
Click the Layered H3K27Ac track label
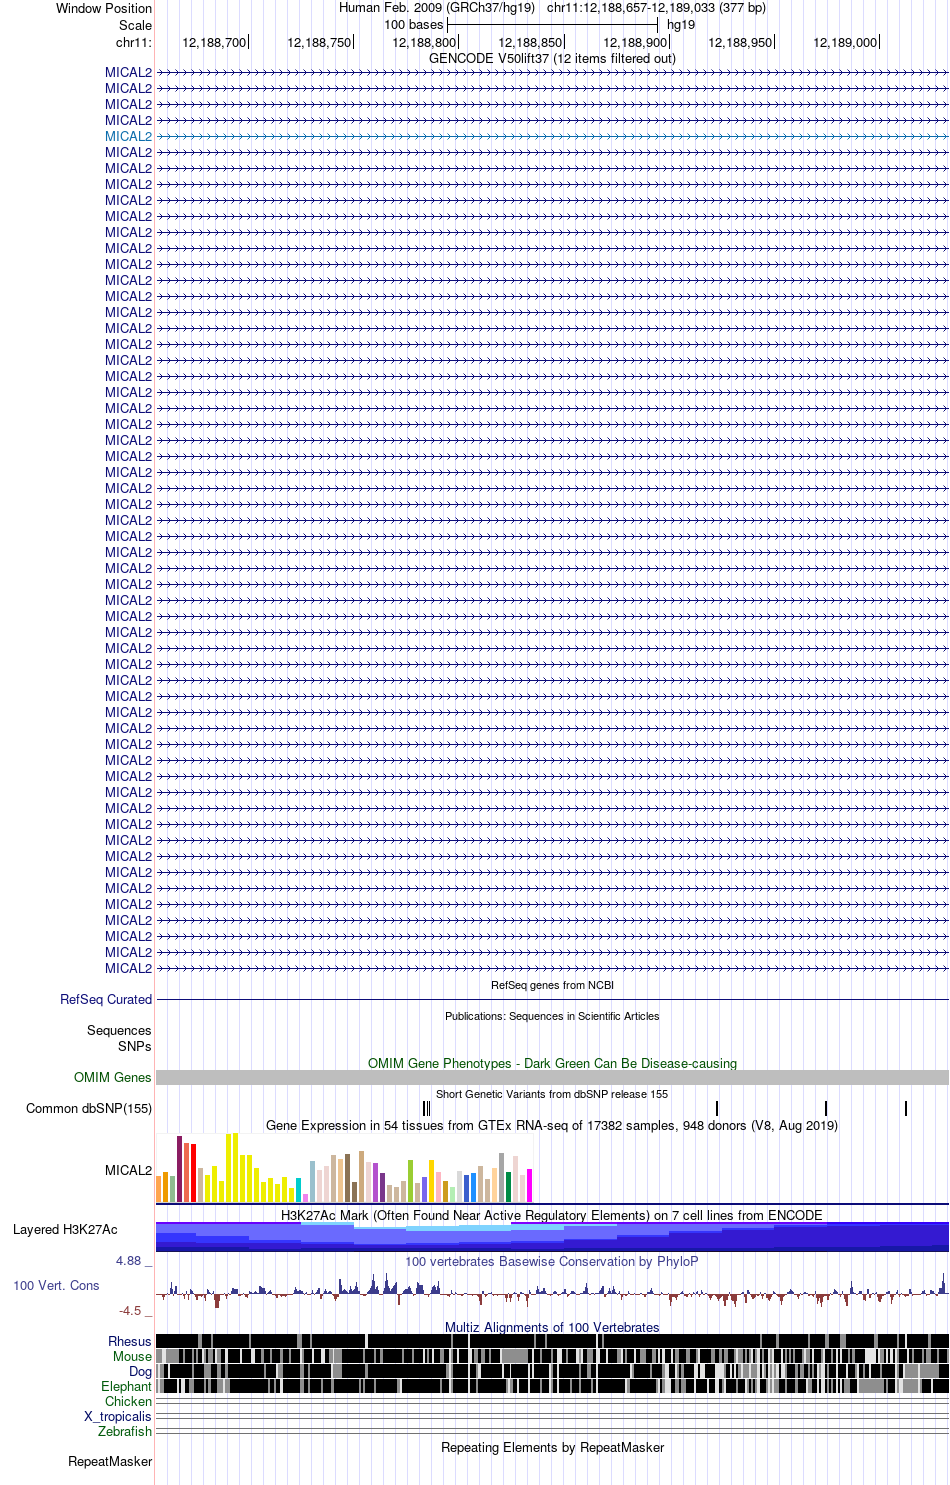pyautogui.click(x=65, y=1229)
